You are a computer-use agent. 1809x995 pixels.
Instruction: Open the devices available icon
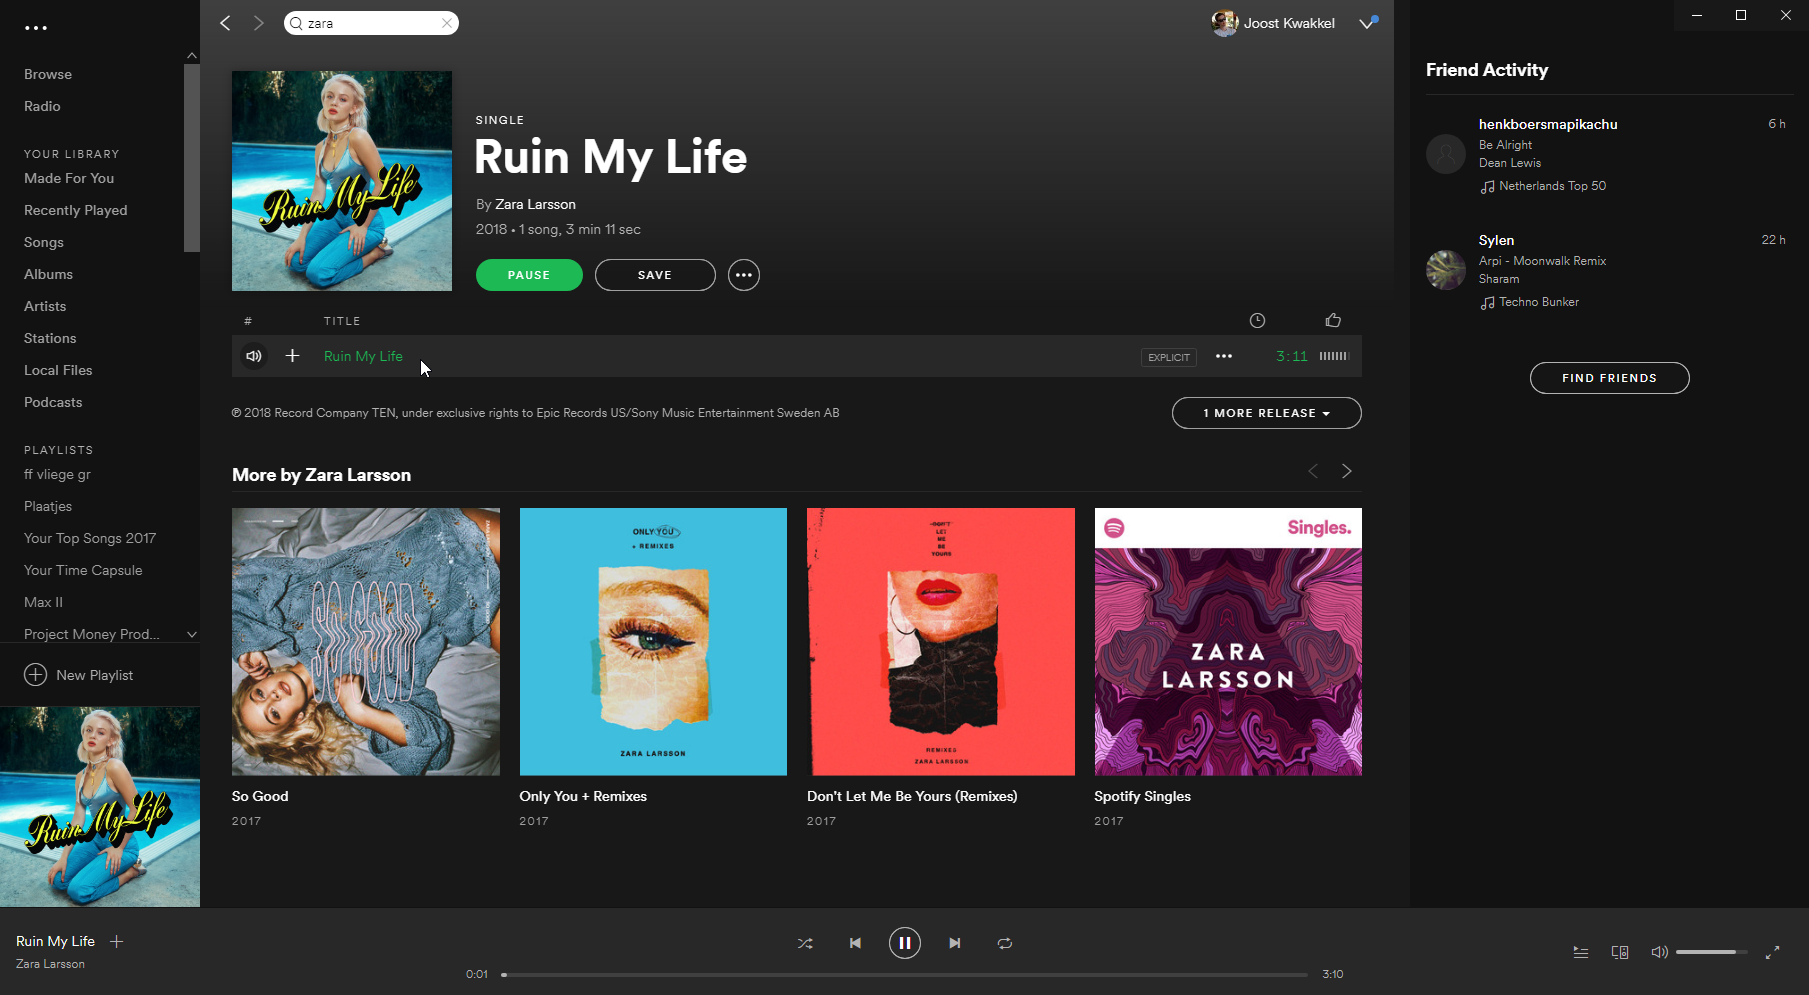click(x=1620, y=952)
